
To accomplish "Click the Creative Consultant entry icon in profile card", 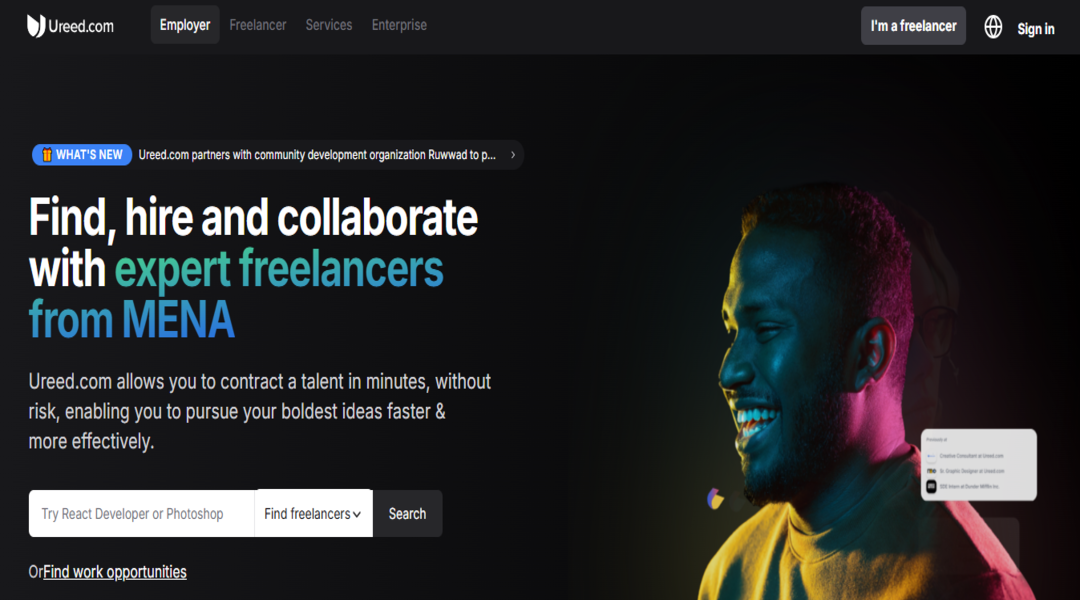I will click(x=931, y=456).
